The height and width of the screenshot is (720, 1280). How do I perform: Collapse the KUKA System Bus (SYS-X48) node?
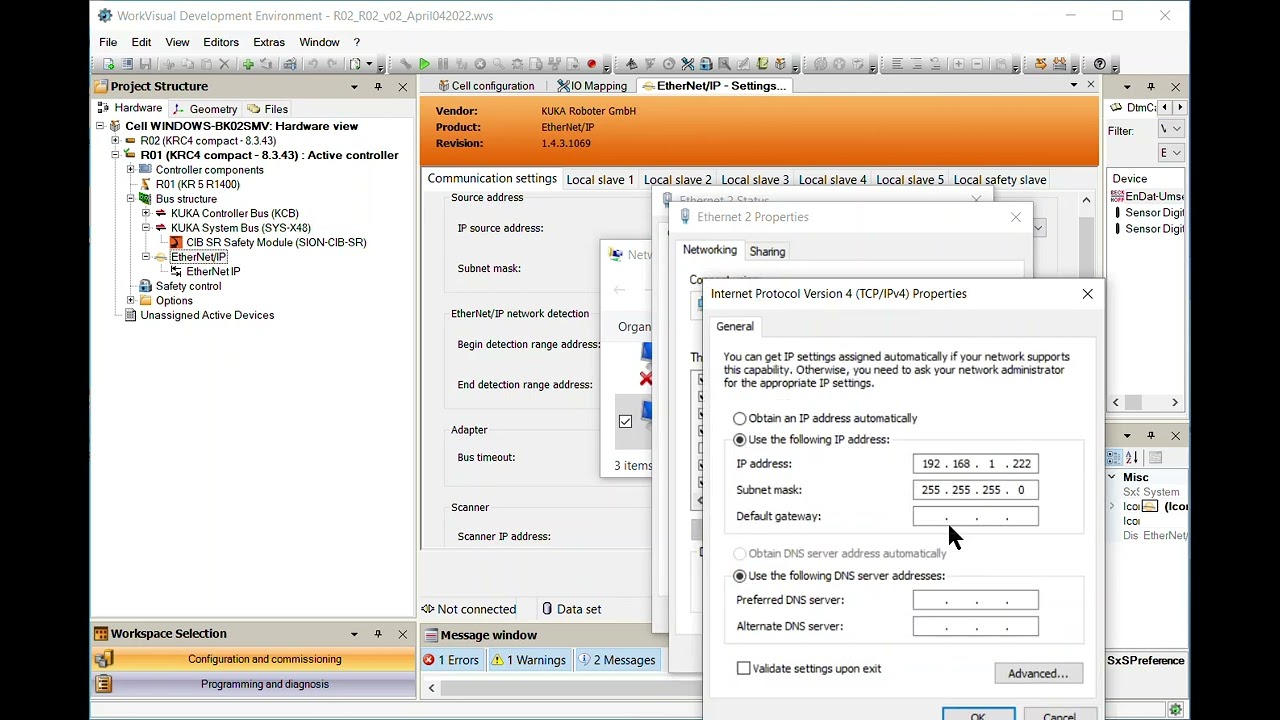tap(146, 228)
